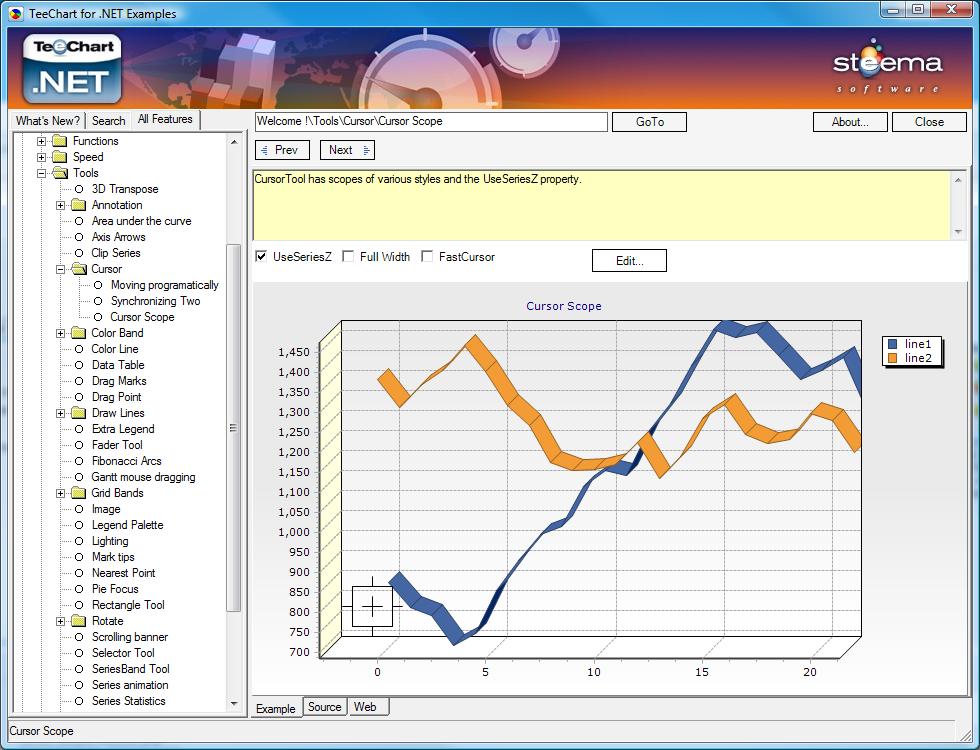
Task: Select the All Features tab
Action: pyautogui.click(x=165, y=119)
